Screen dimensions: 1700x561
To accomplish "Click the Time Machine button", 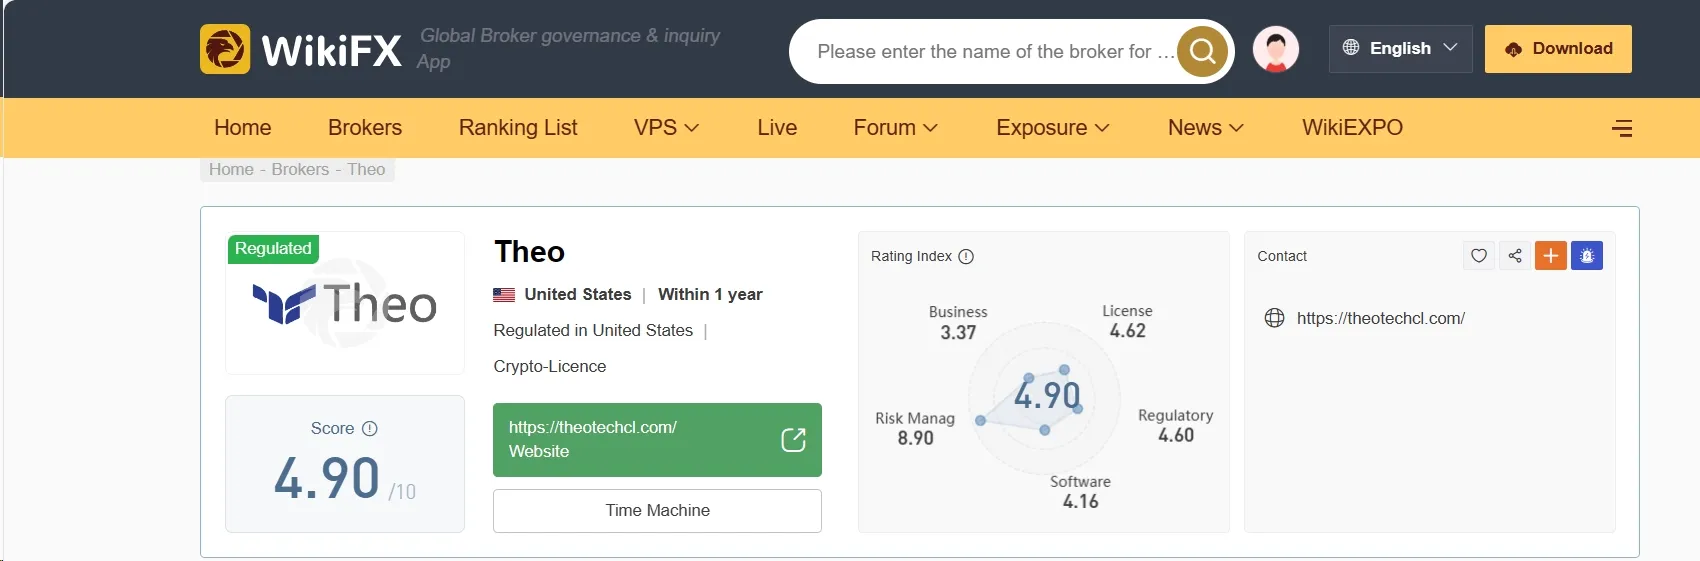I will (657, 511).
